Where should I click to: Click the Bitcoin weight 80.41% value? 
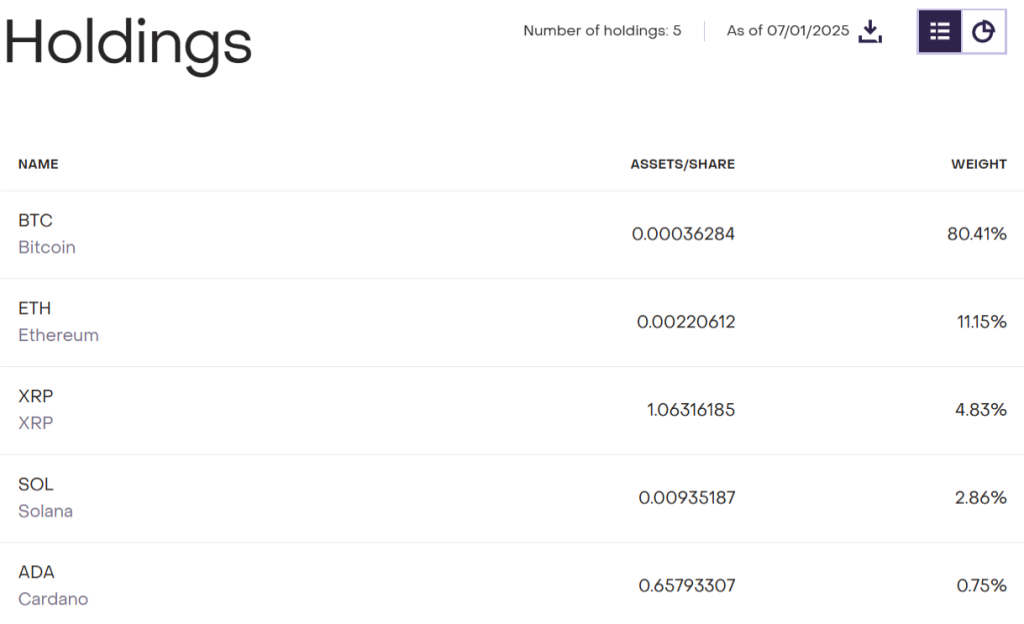[x=976, y=234]
